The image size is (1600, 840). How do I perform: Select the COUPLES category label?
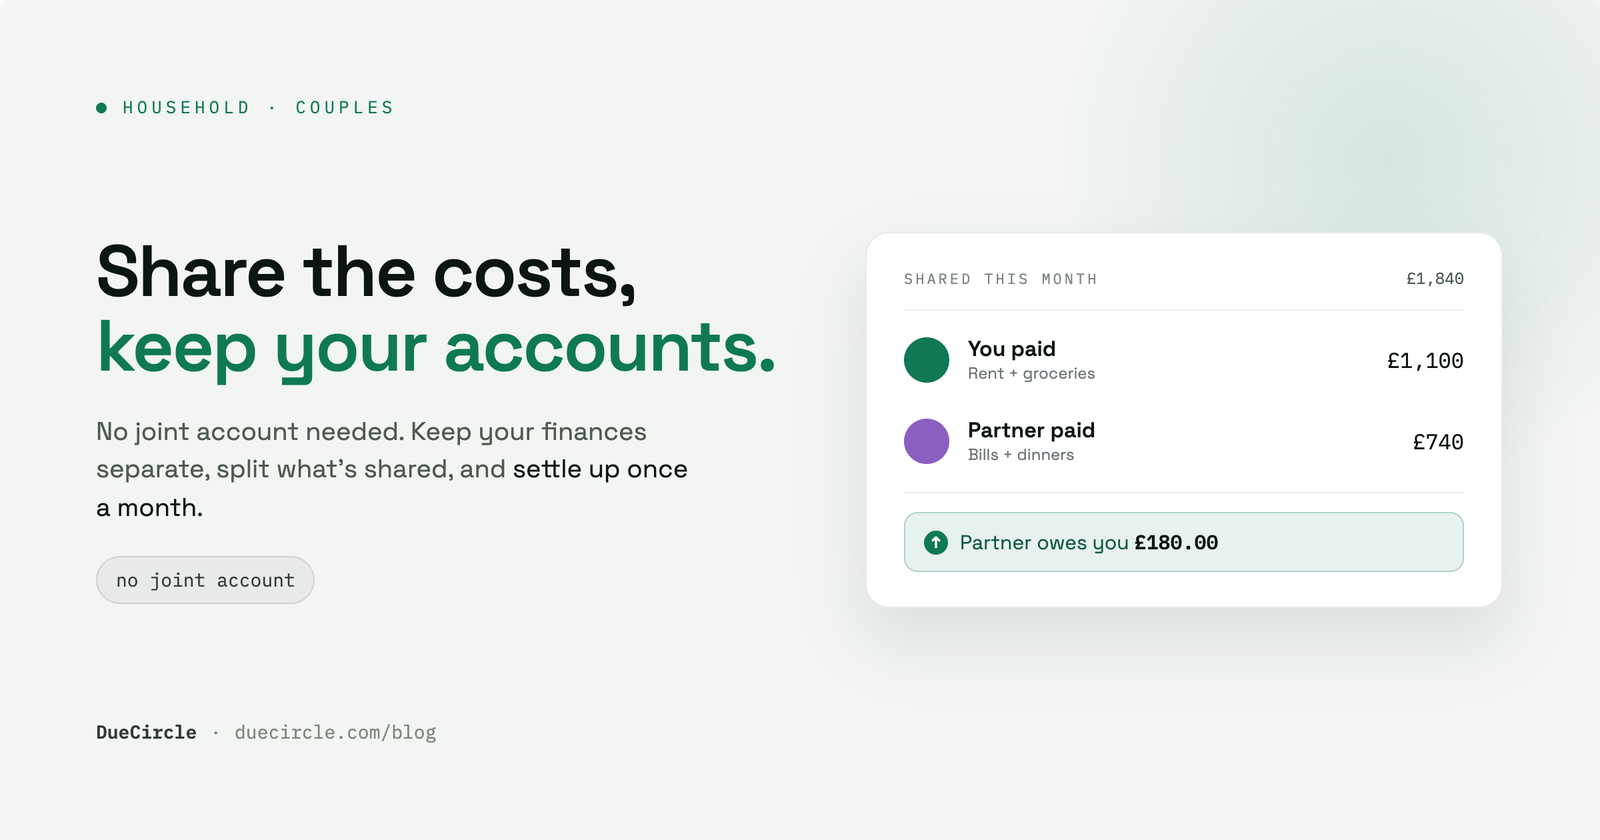coord(345,108)
